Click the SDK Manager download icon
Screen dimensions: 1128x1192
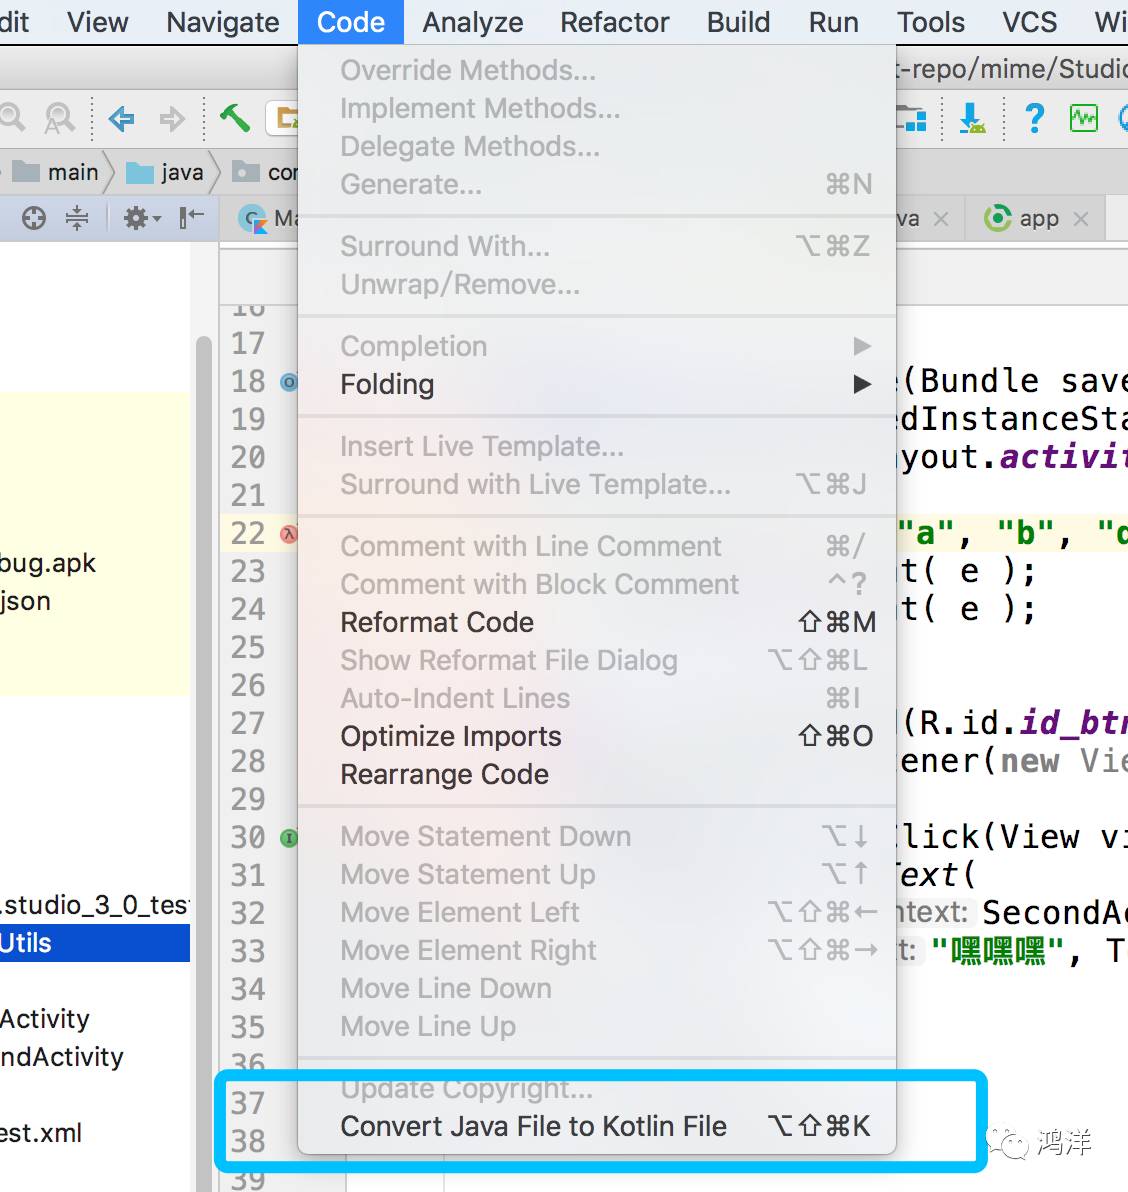[x=971, y=118]
